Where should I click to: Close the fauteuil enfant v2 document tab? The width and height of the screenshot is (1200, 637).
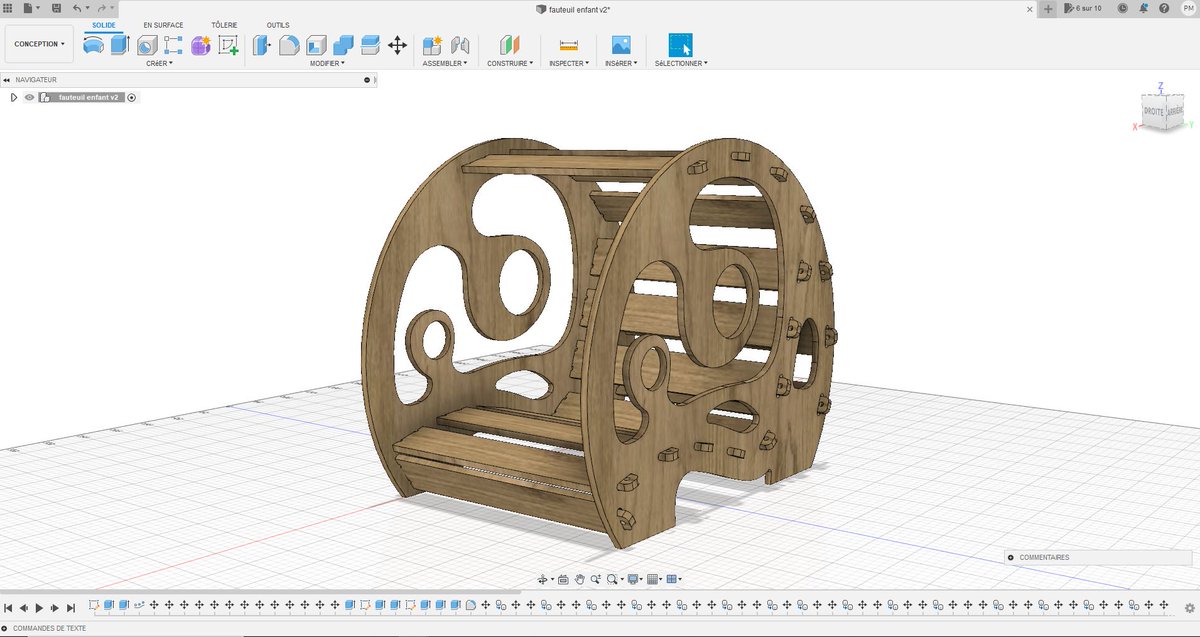tap(1030, 8)
